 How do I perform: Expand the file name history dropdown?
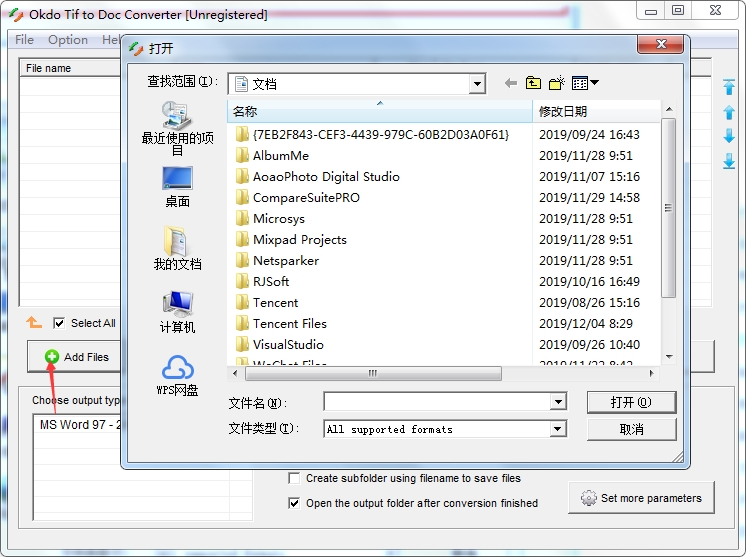[x=558, y=402]
